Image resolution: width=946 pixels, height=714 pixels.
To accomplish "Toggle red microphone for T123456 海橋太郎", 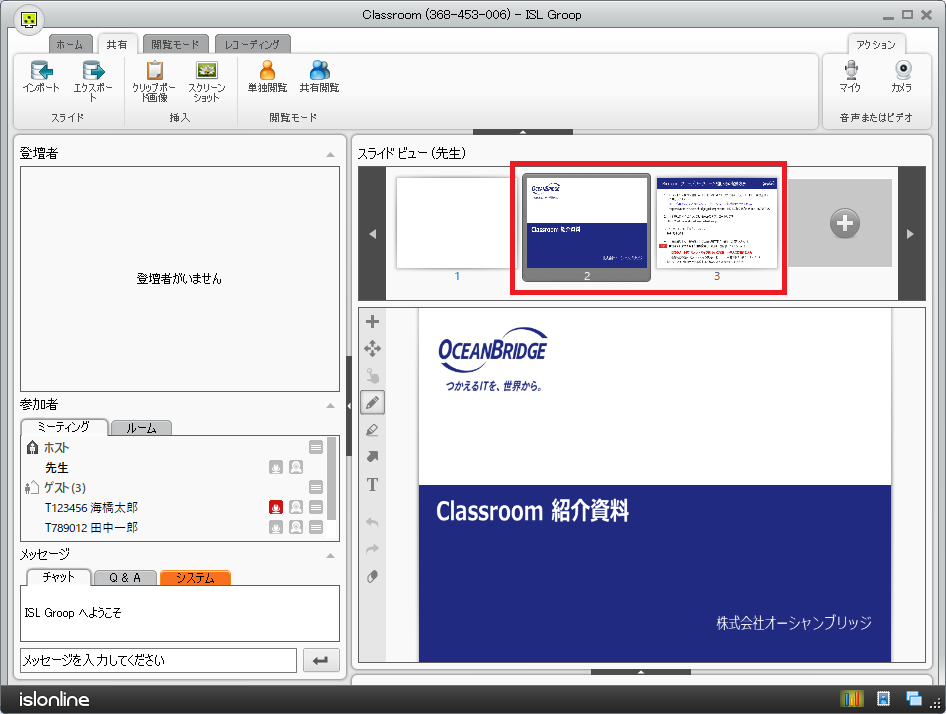I will [x=276, y=507].
